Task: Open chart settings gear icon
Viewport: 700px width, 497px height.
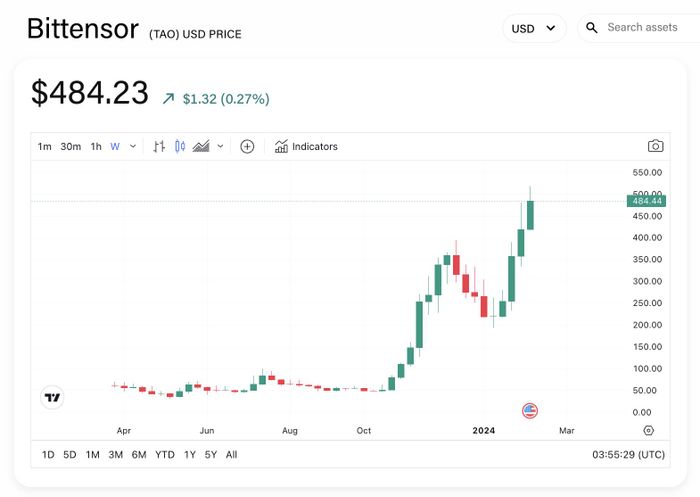Action: 649,430
